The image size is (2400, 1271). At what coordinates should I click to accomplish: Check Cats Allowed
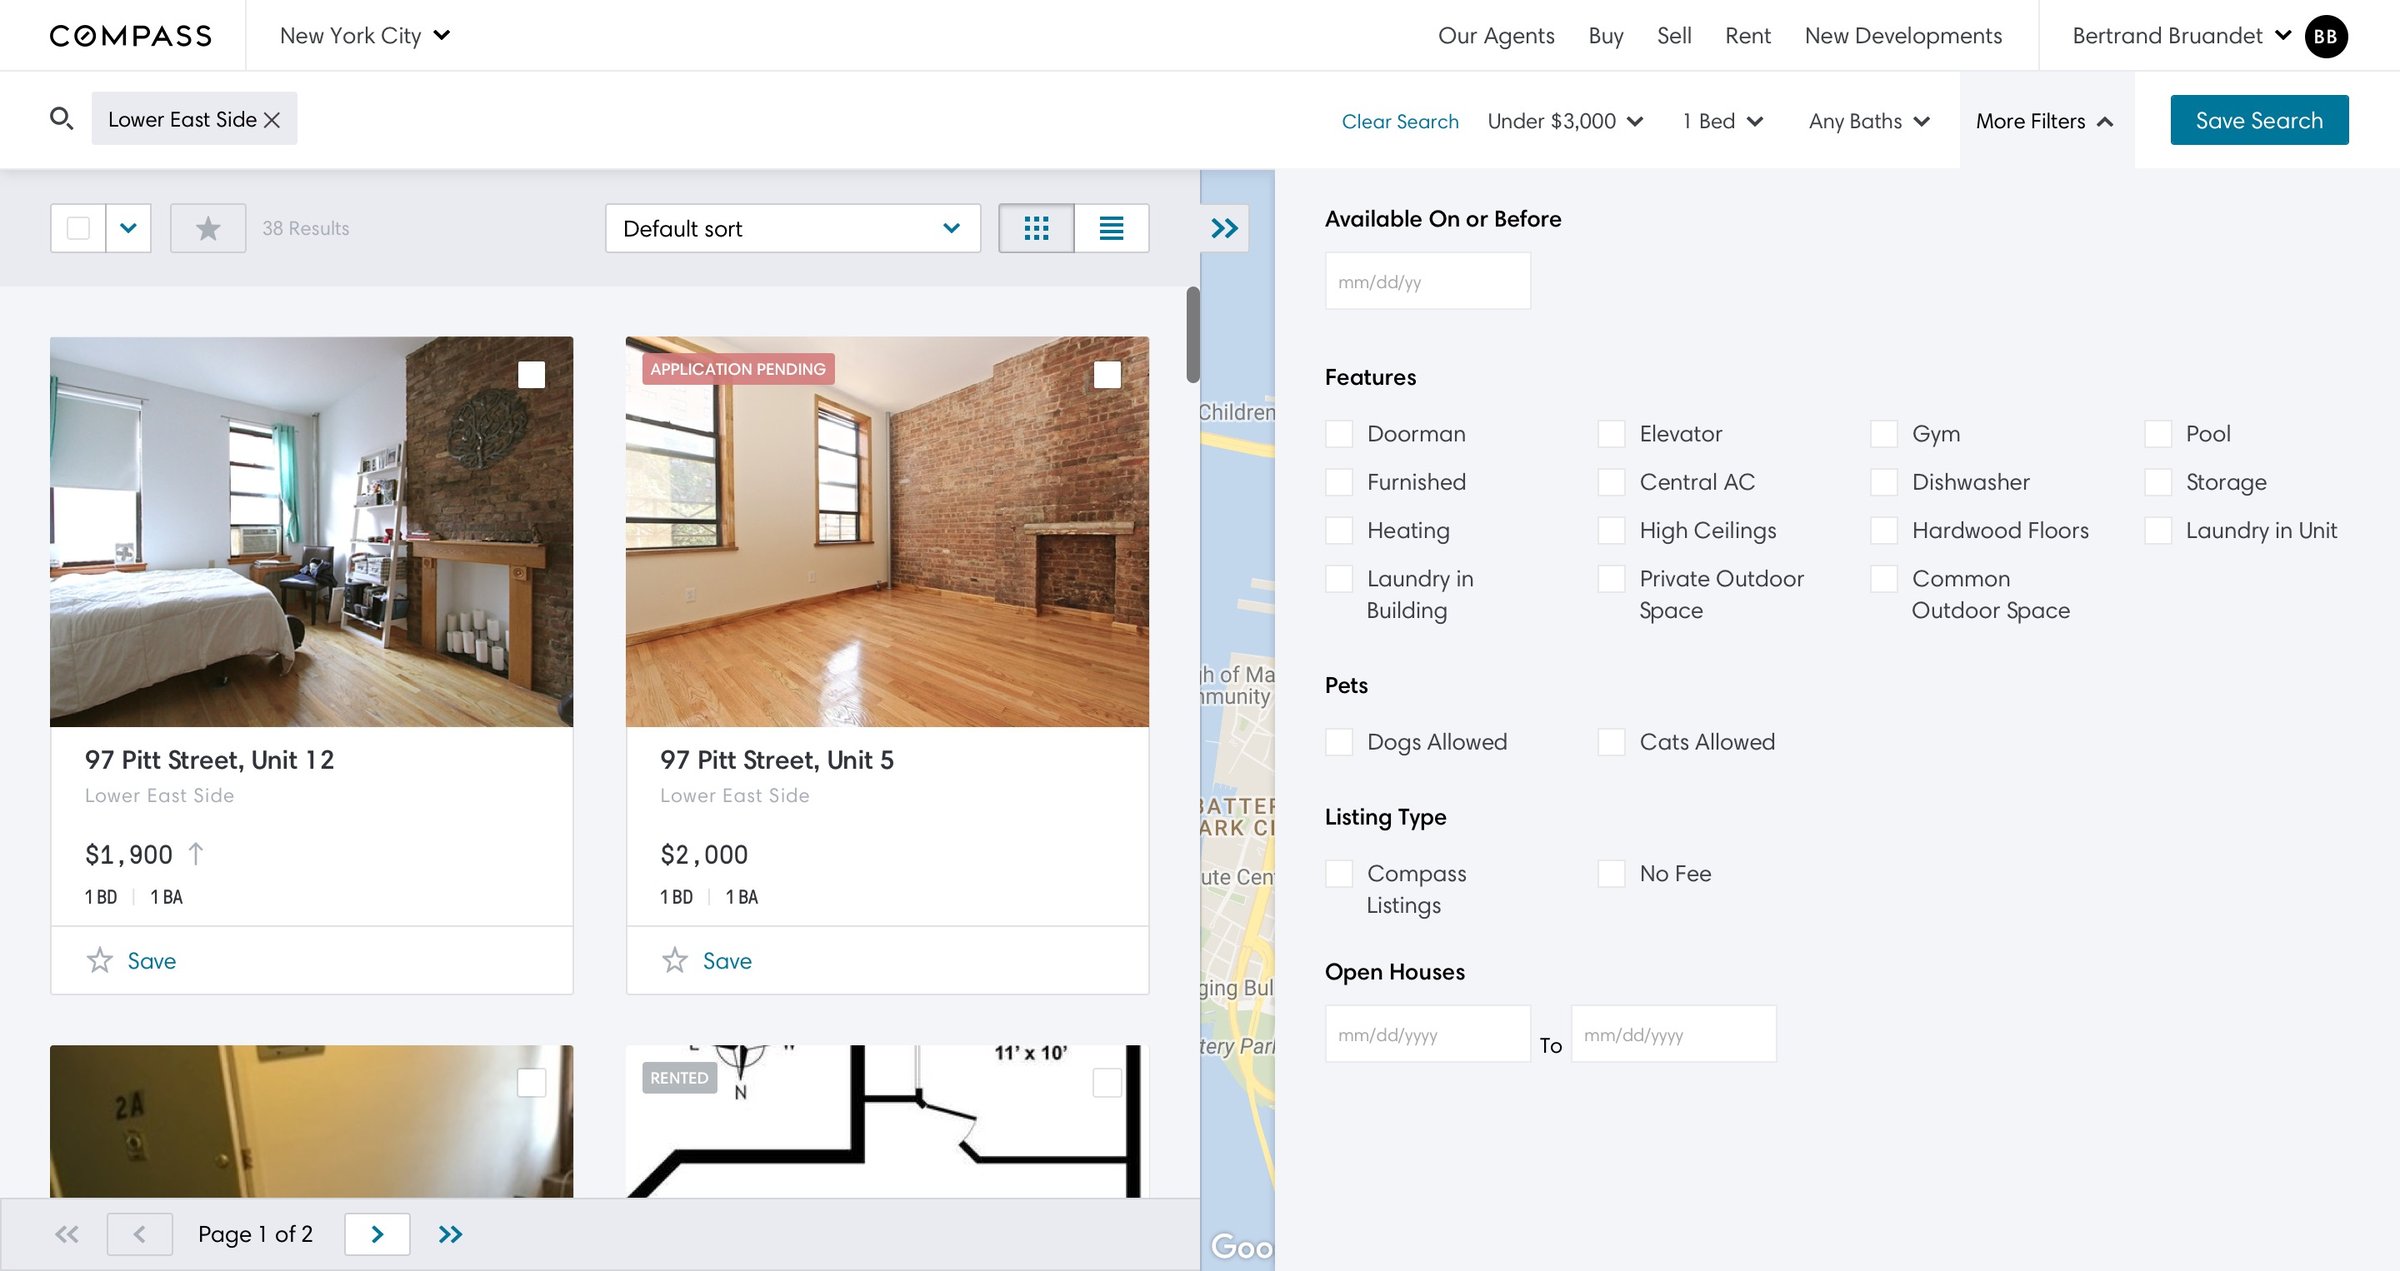tap(1611, 742)
